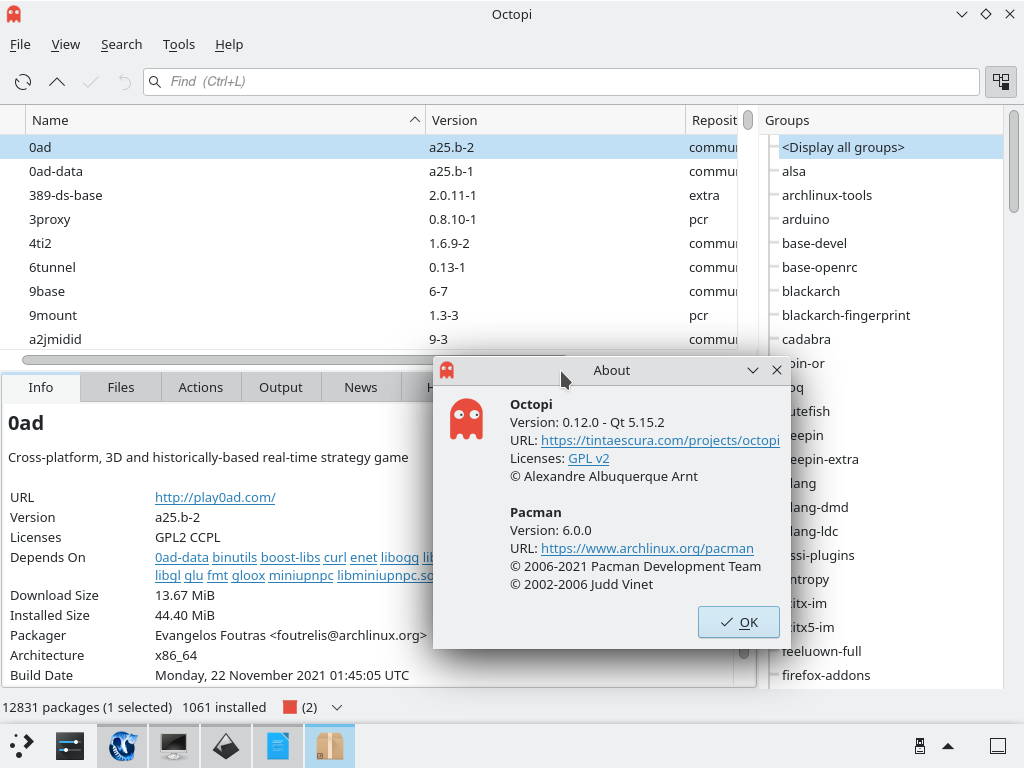This screenshot has height=768, width=1024.
Task: Click in the Find search field
Action: pos(562,82)
